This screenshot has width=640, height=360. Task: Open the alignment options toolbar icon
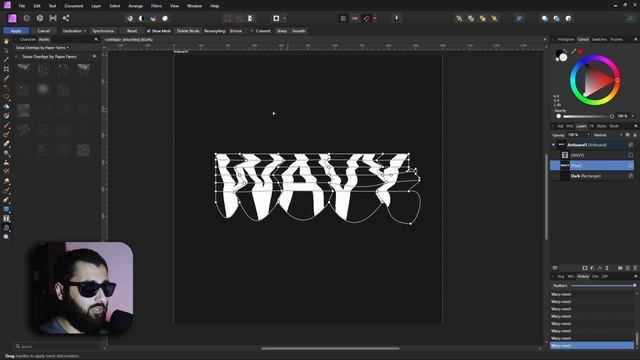(520, 18)
